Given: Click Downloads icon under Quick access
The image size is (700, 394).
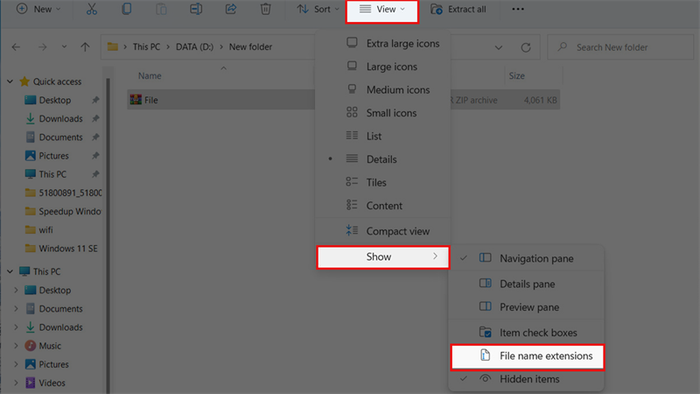Looking at the screenshot, I should pos(30,119).
